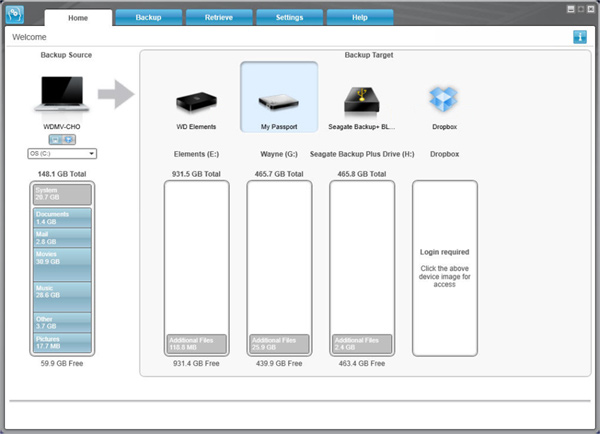Click the WD SmartWare logo icon
Viewport: 600px width, 434px height.
15,15
